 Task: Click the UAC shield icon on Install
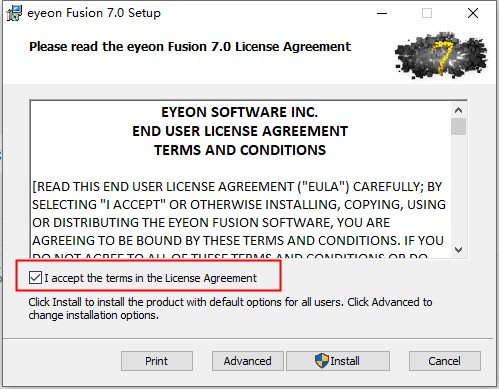click(322, 361)
